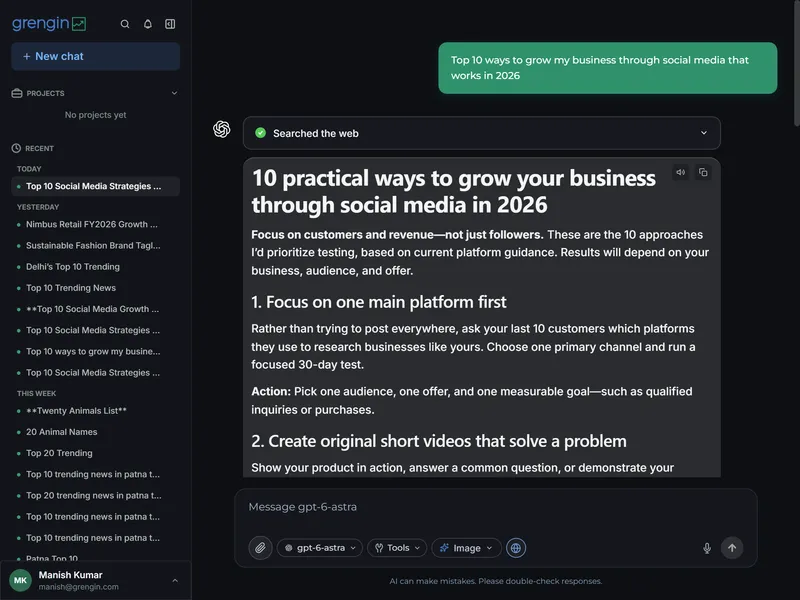This screenshot has height=600, width=800.
Task: Open **Twenty Animals List** chat
Action: 95,411
